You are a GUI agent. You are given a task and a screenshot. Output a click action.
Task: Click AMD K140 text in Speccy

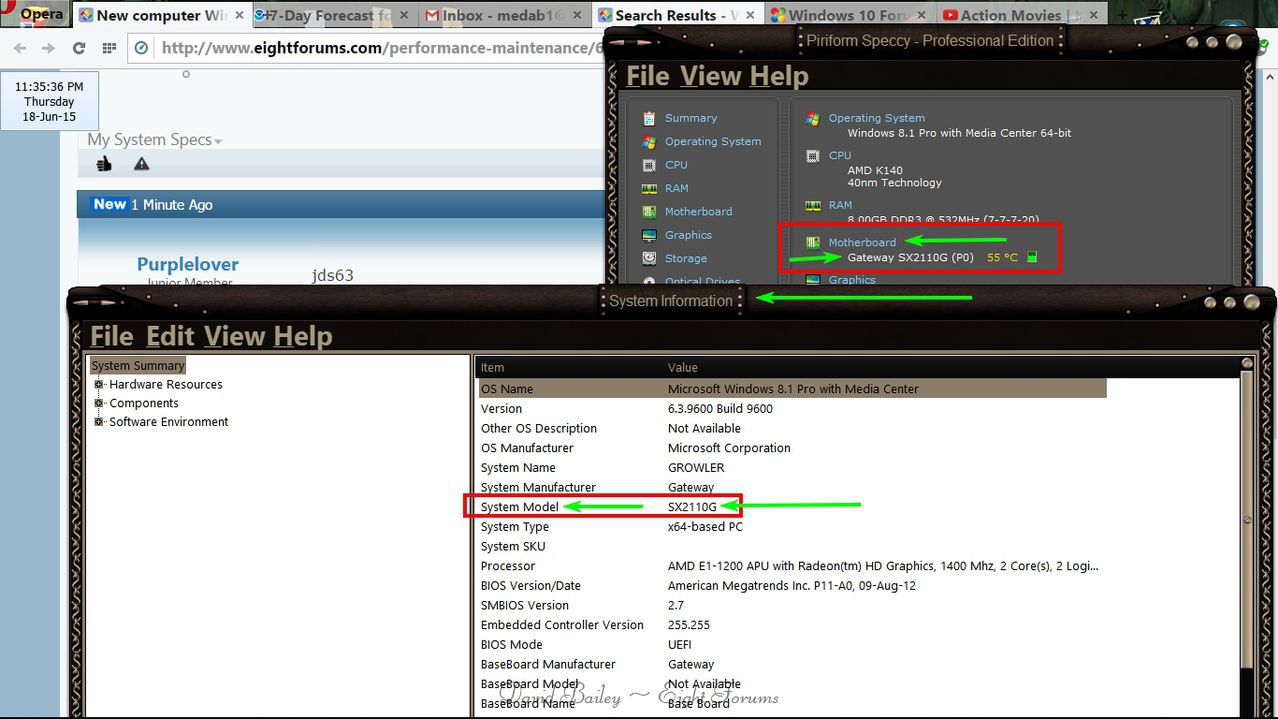click(x=875, y=170)
